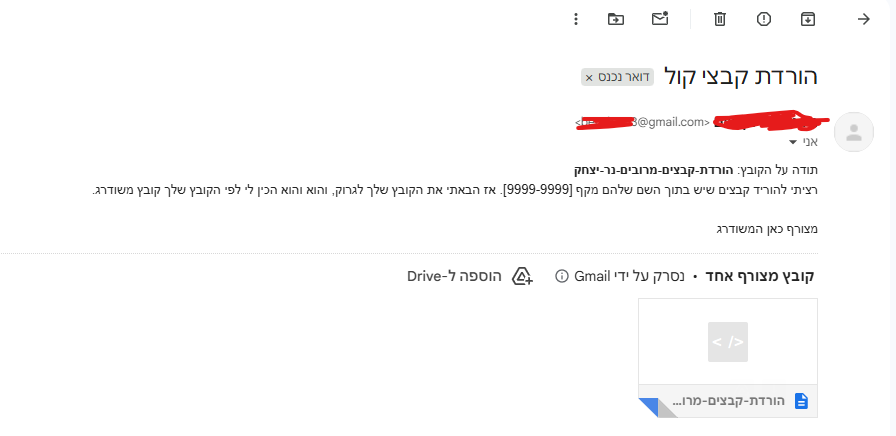896x436 pixels.
Task: Archive this email conversation
Action: [x=807, y=19]
